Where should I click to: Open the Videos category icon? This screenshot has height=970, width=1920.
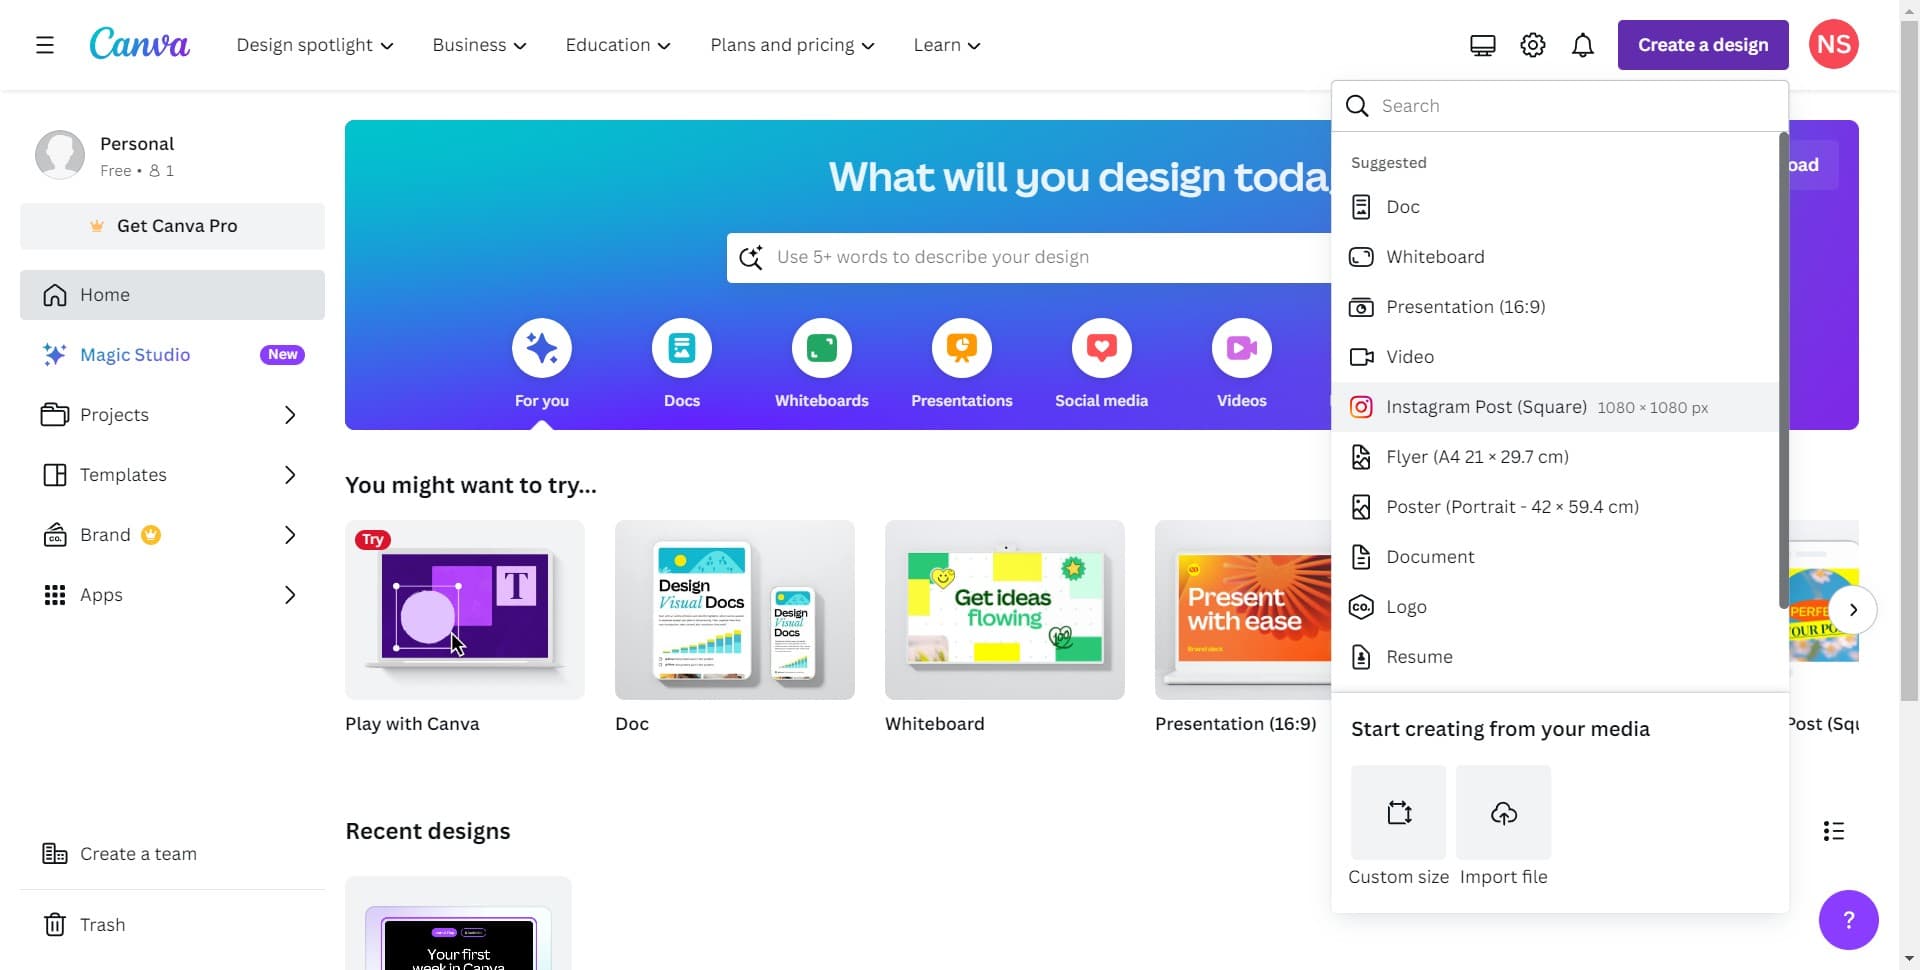coord(1241,348)
